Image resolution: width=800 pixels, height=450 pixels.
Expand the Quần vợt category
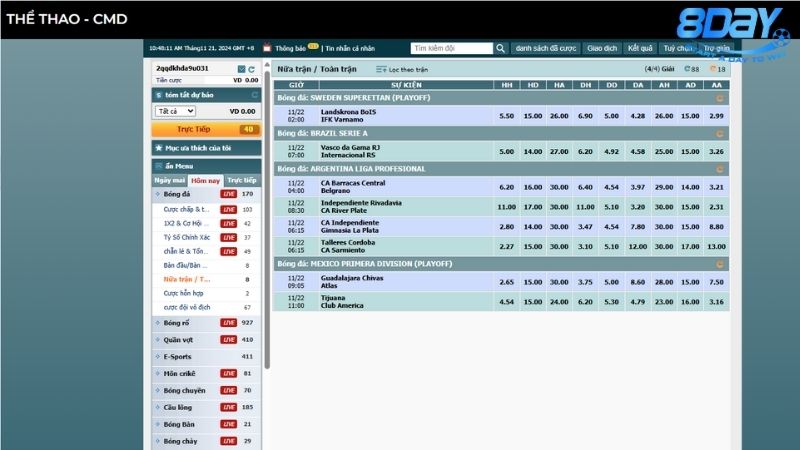pos(158,340)
